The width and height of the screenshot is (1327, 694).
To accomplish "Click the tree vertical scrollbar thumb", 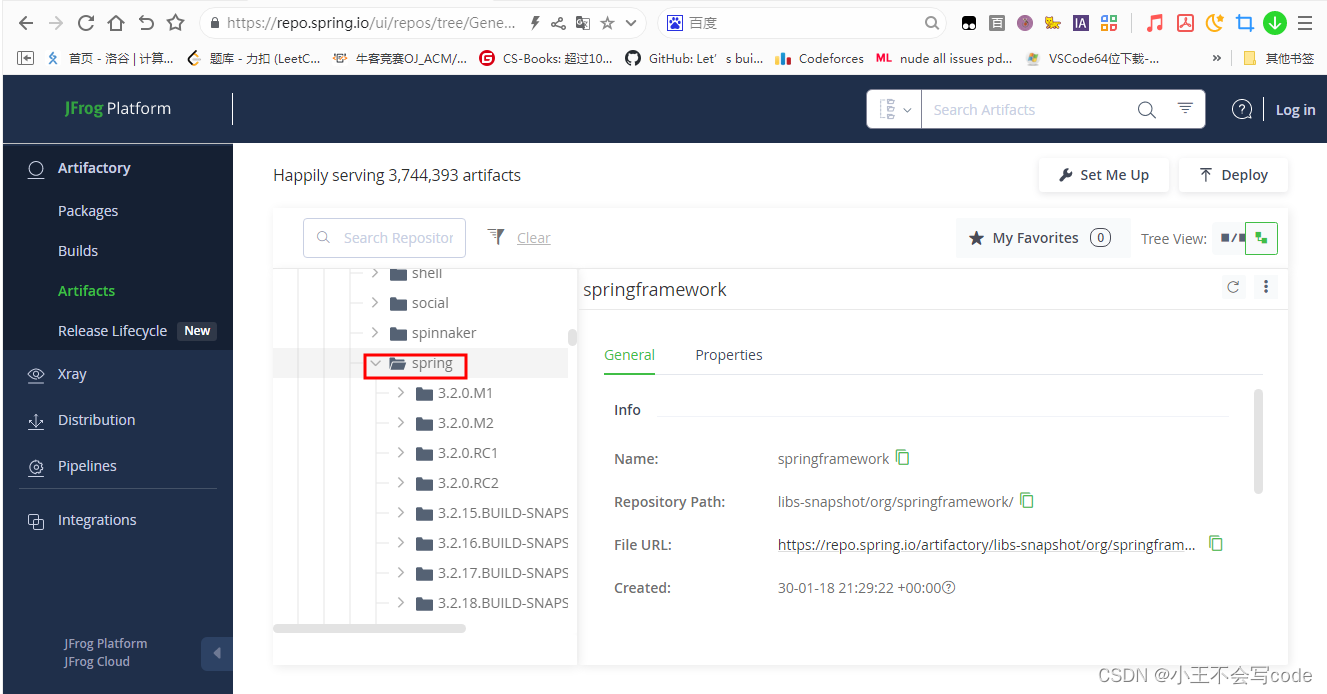I will pos(572,337).
